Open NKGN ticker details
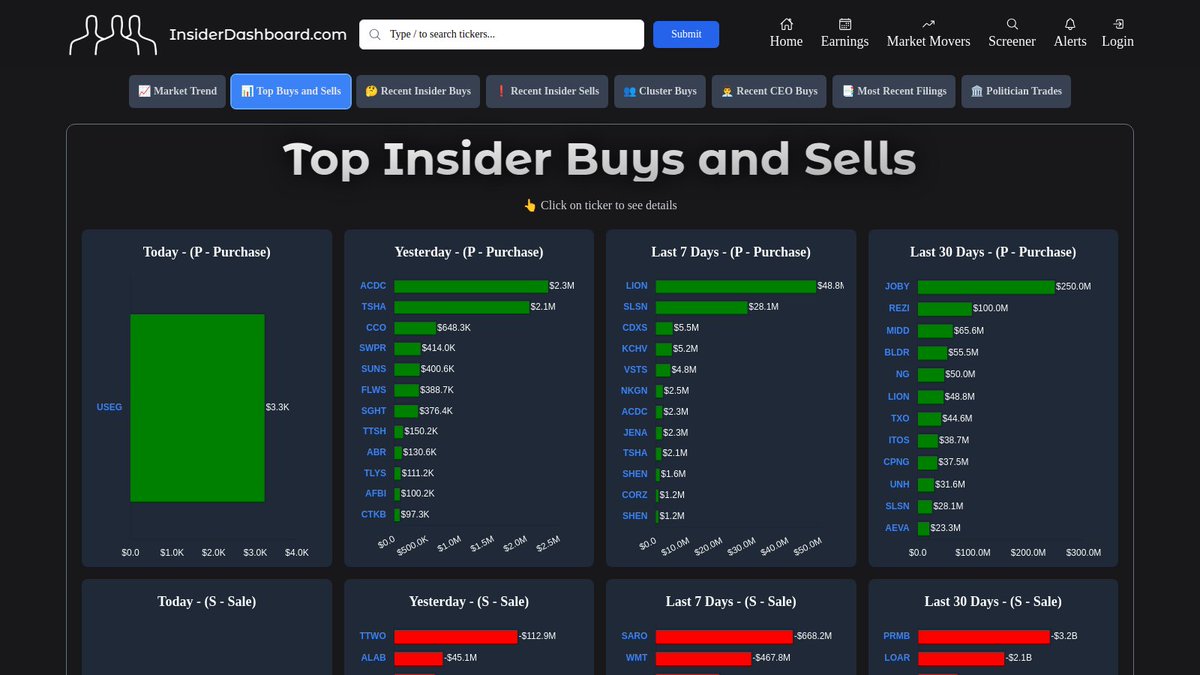Viewport: 1200px width, 675px height. pos(635,390)
